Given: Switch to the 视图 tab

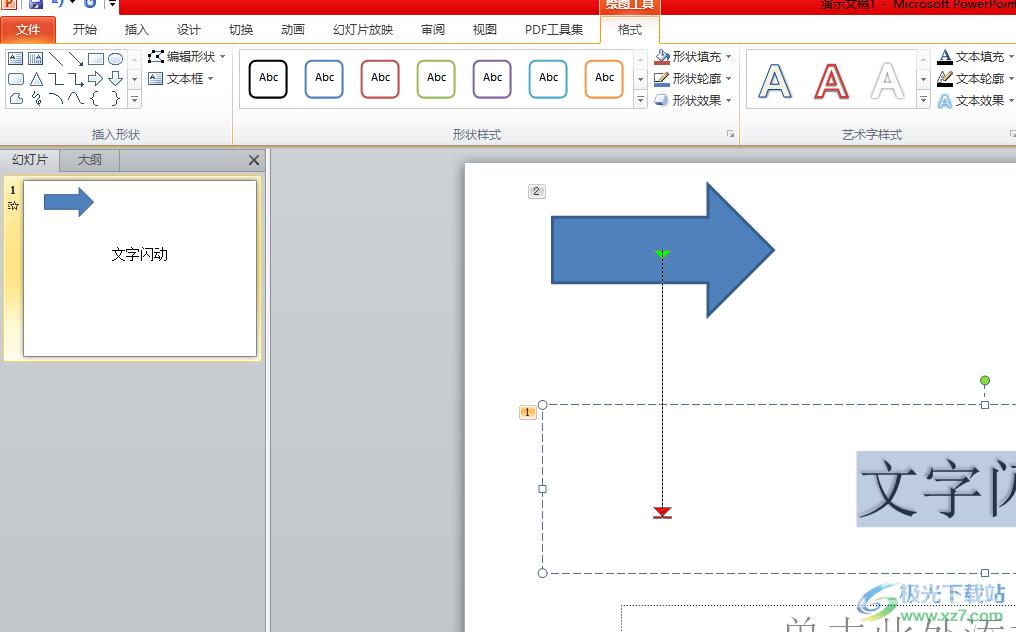Looking at the screenshot, I should (485, 30).
